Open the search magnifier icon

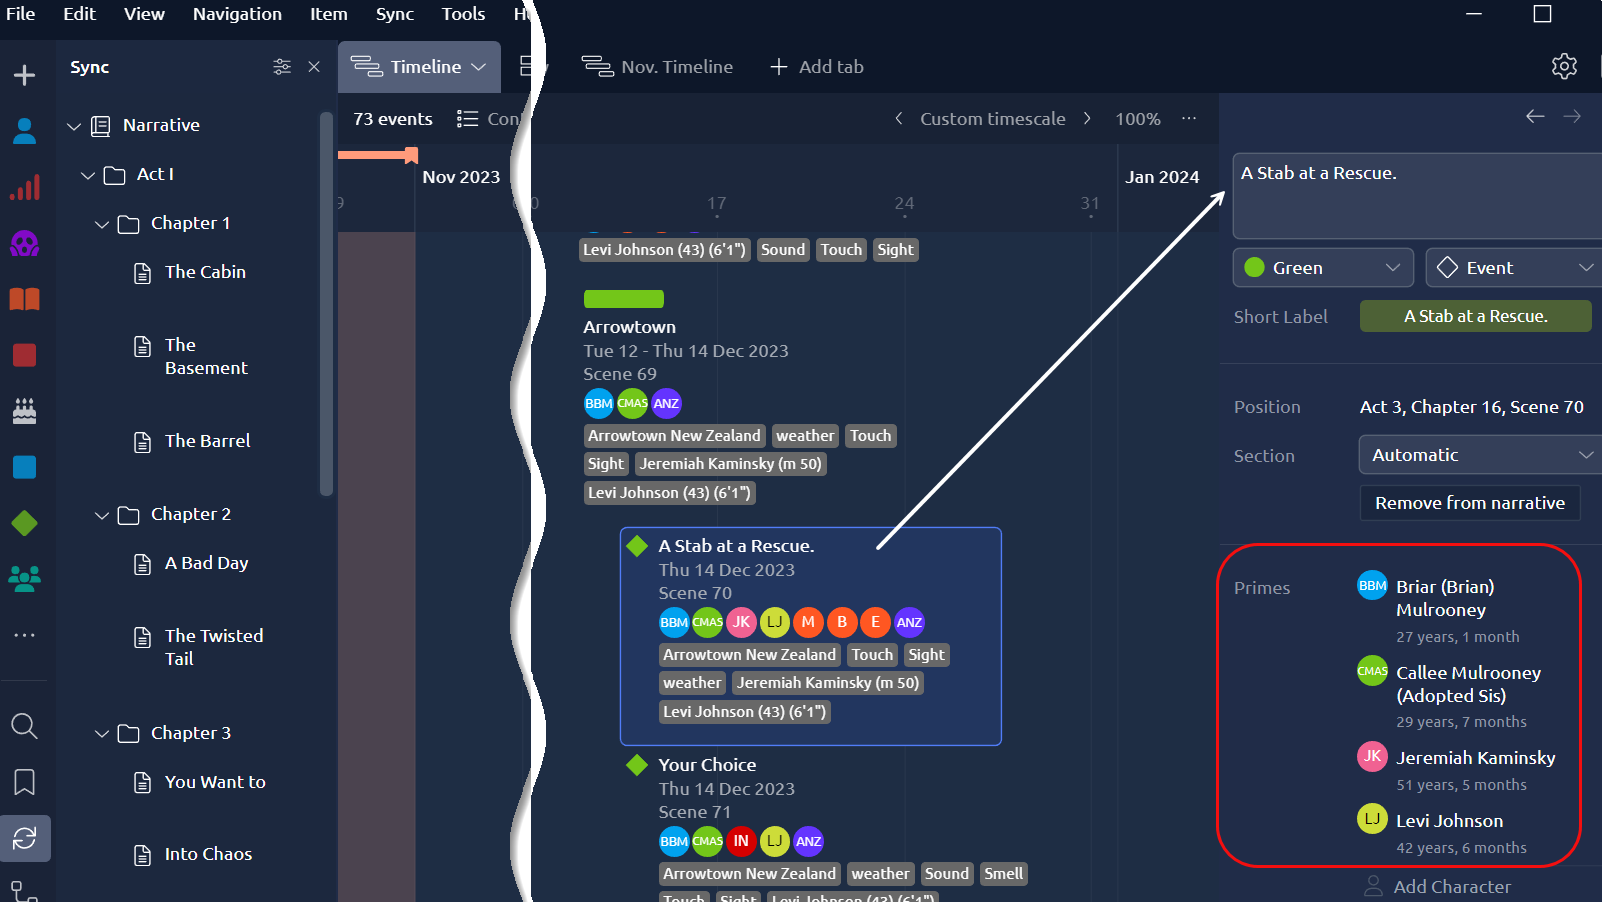pos(25,726)
